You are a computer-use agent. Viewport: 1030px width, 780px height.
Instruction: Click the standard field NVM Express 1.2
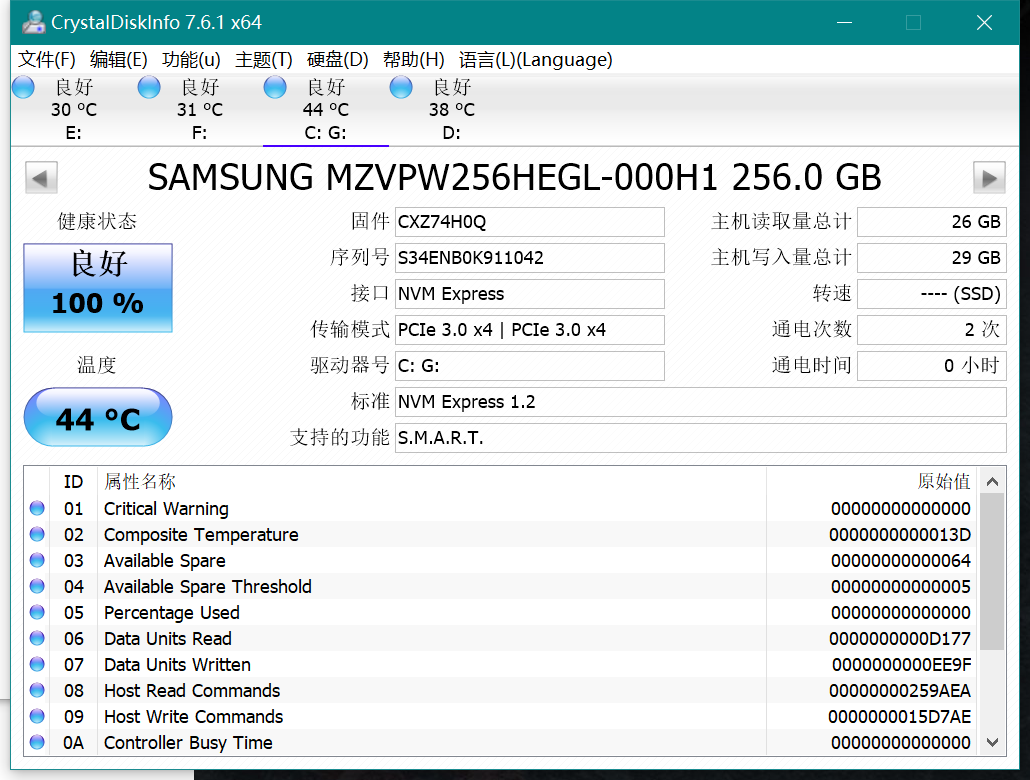701,401
